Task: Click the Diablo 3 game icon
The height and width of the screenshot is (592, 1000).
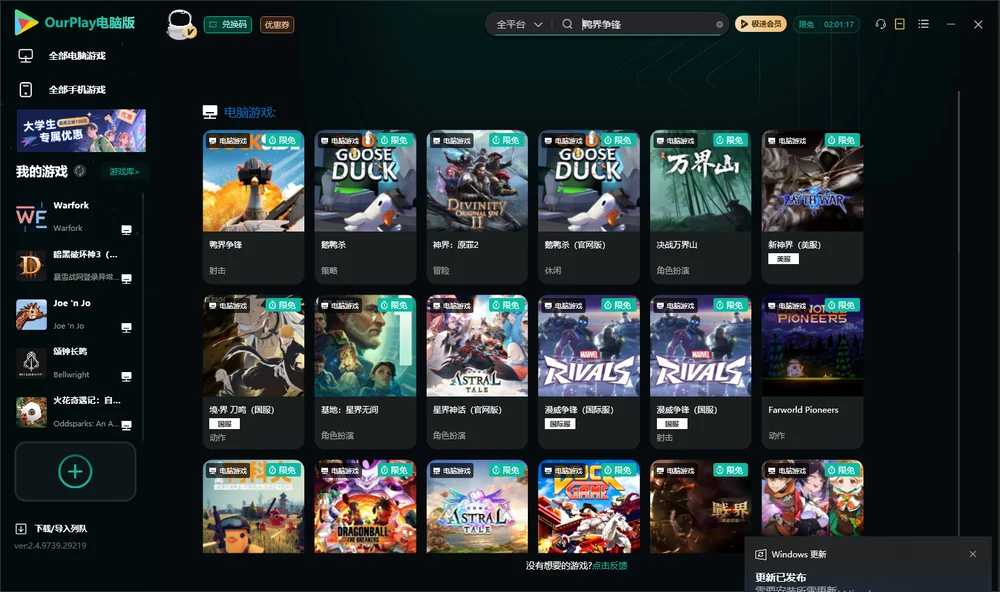Action: click(31, 266)
